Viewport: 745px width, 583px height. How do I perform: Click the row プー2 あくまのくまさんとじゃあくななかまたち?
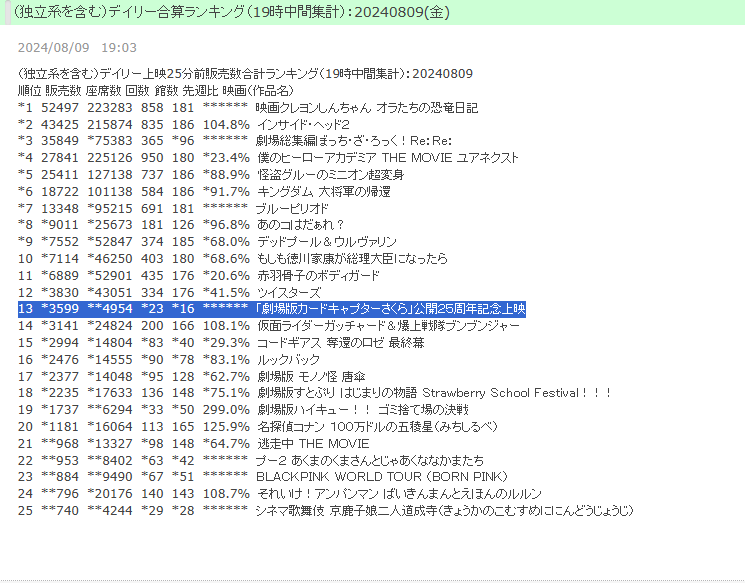point(251,460)
